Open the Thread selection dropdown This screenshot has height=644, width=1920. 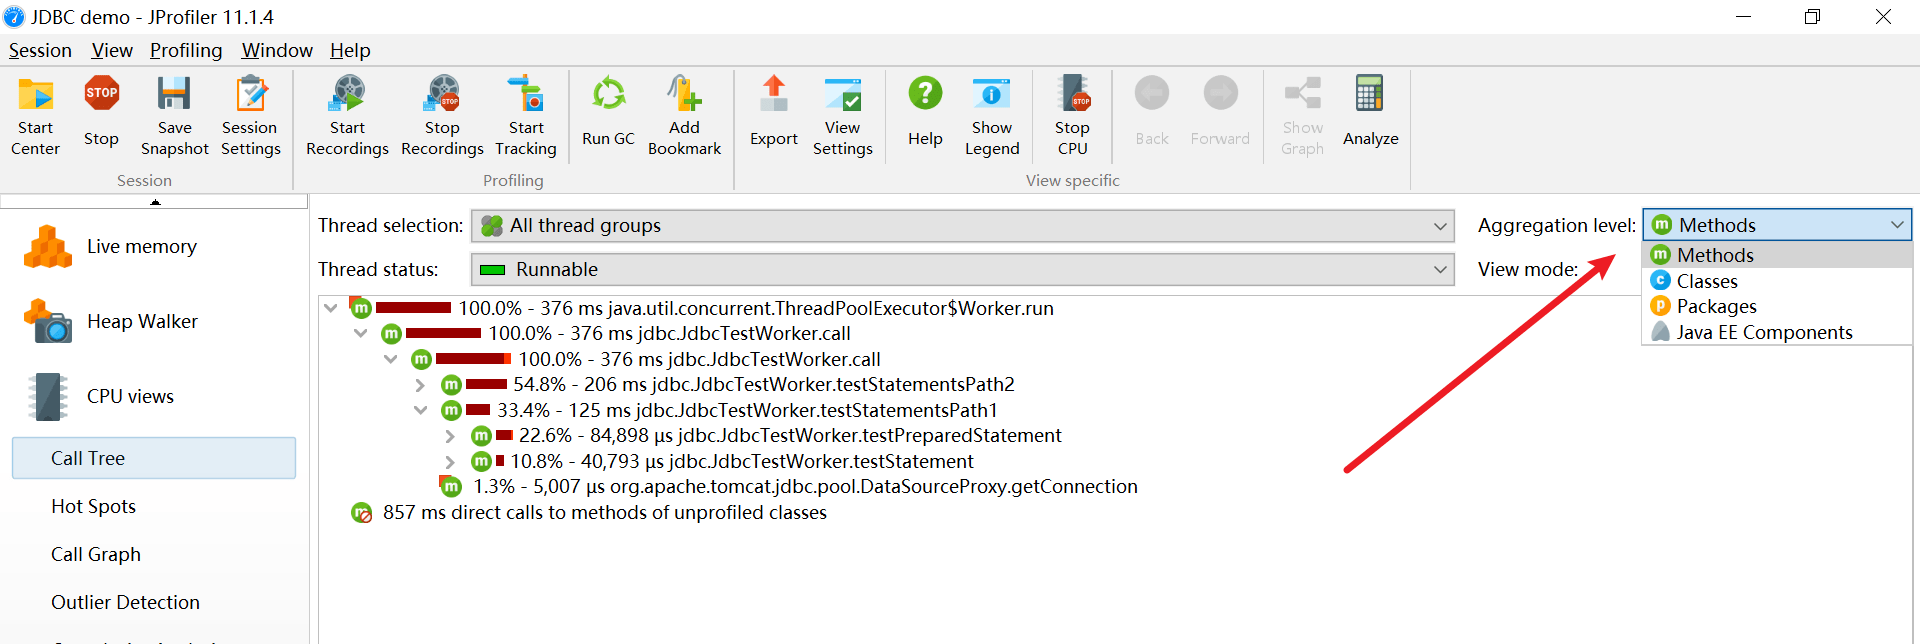pyautogui.click(x=962, y=226)
